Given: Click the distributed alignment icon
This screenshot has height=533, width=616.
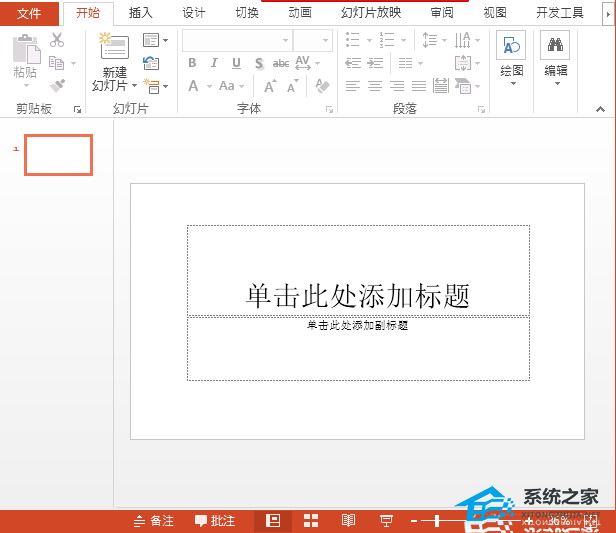Looking at the screenshot, I should (441, 86).
